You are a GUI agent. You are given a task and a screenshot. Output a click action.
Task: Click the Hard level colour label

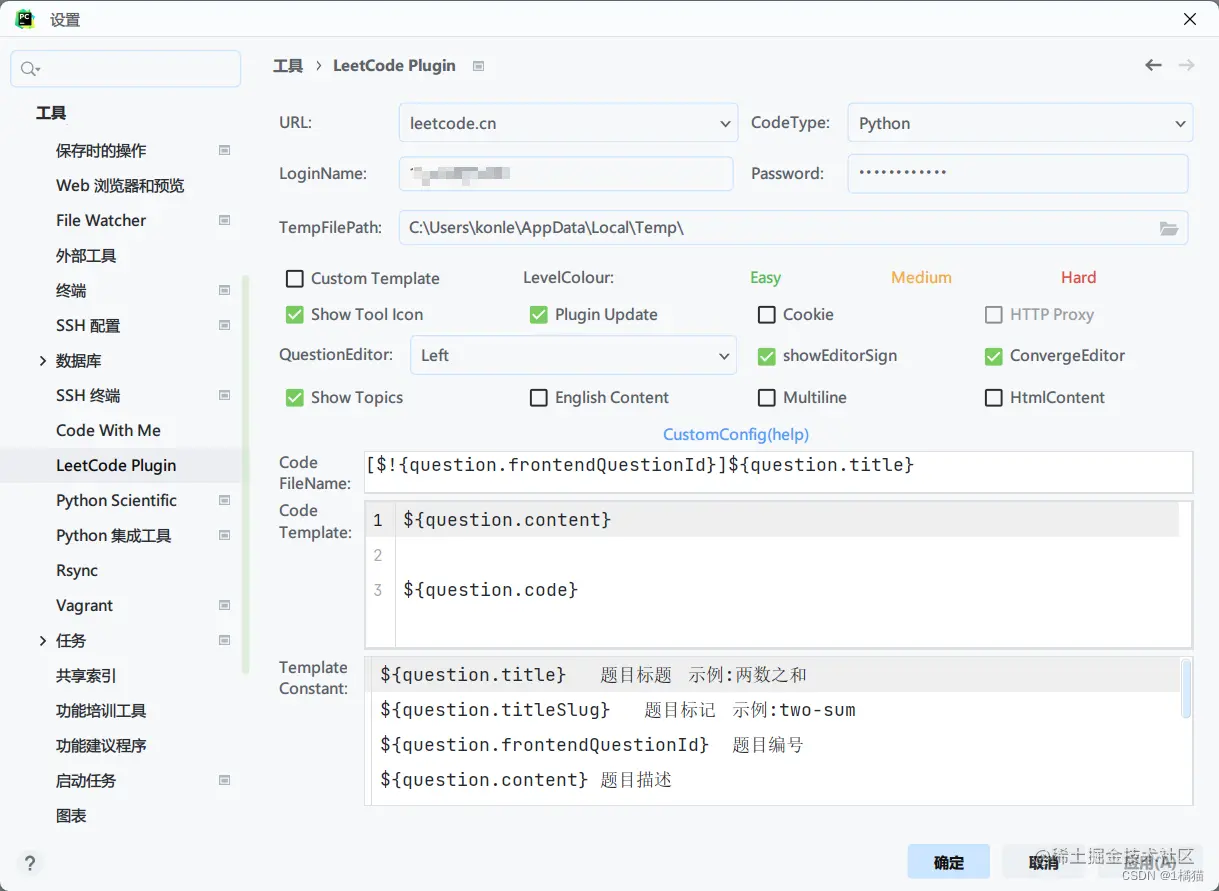pyautogui.click(x=1078, y=277)
